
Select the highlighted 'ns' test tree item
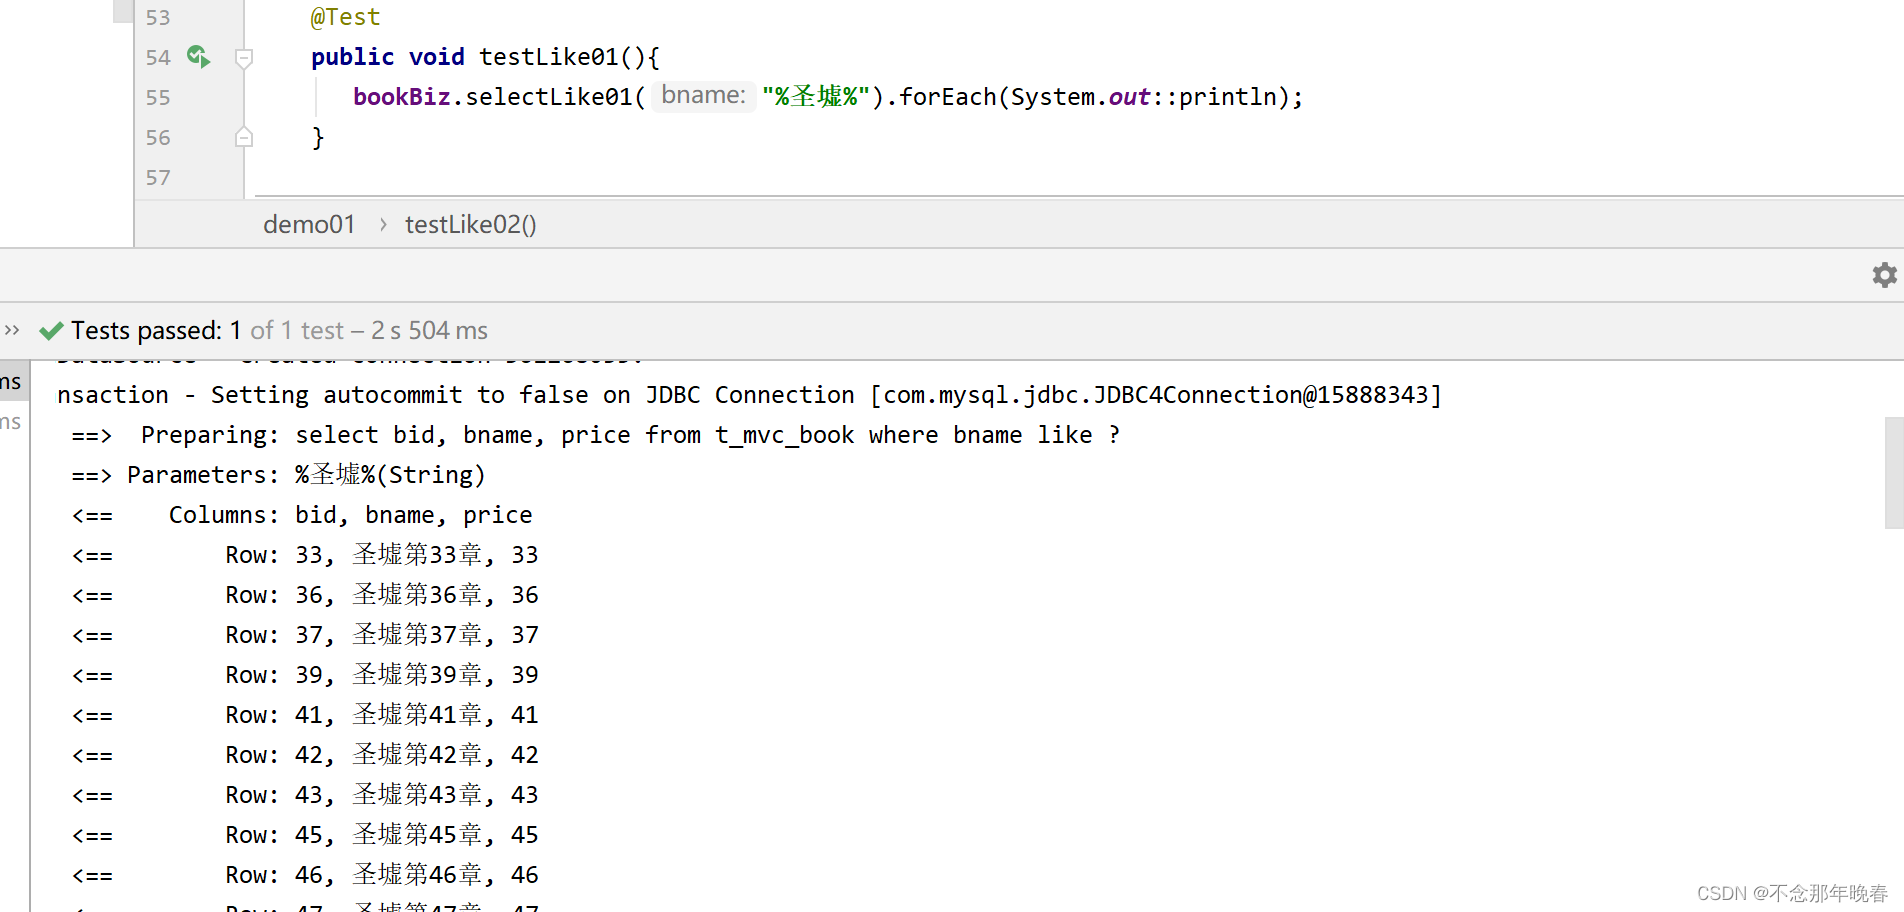(14, 381)
